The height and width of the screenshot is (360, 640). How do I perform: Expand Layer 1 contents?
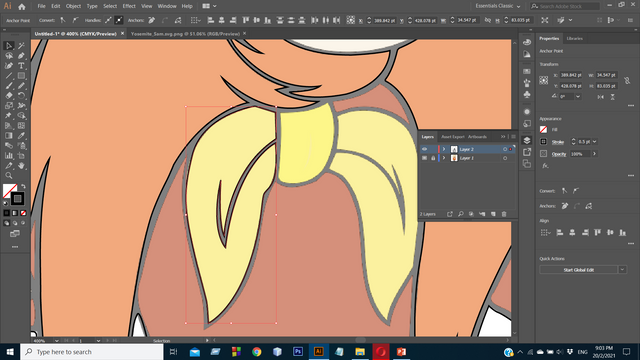444,158
